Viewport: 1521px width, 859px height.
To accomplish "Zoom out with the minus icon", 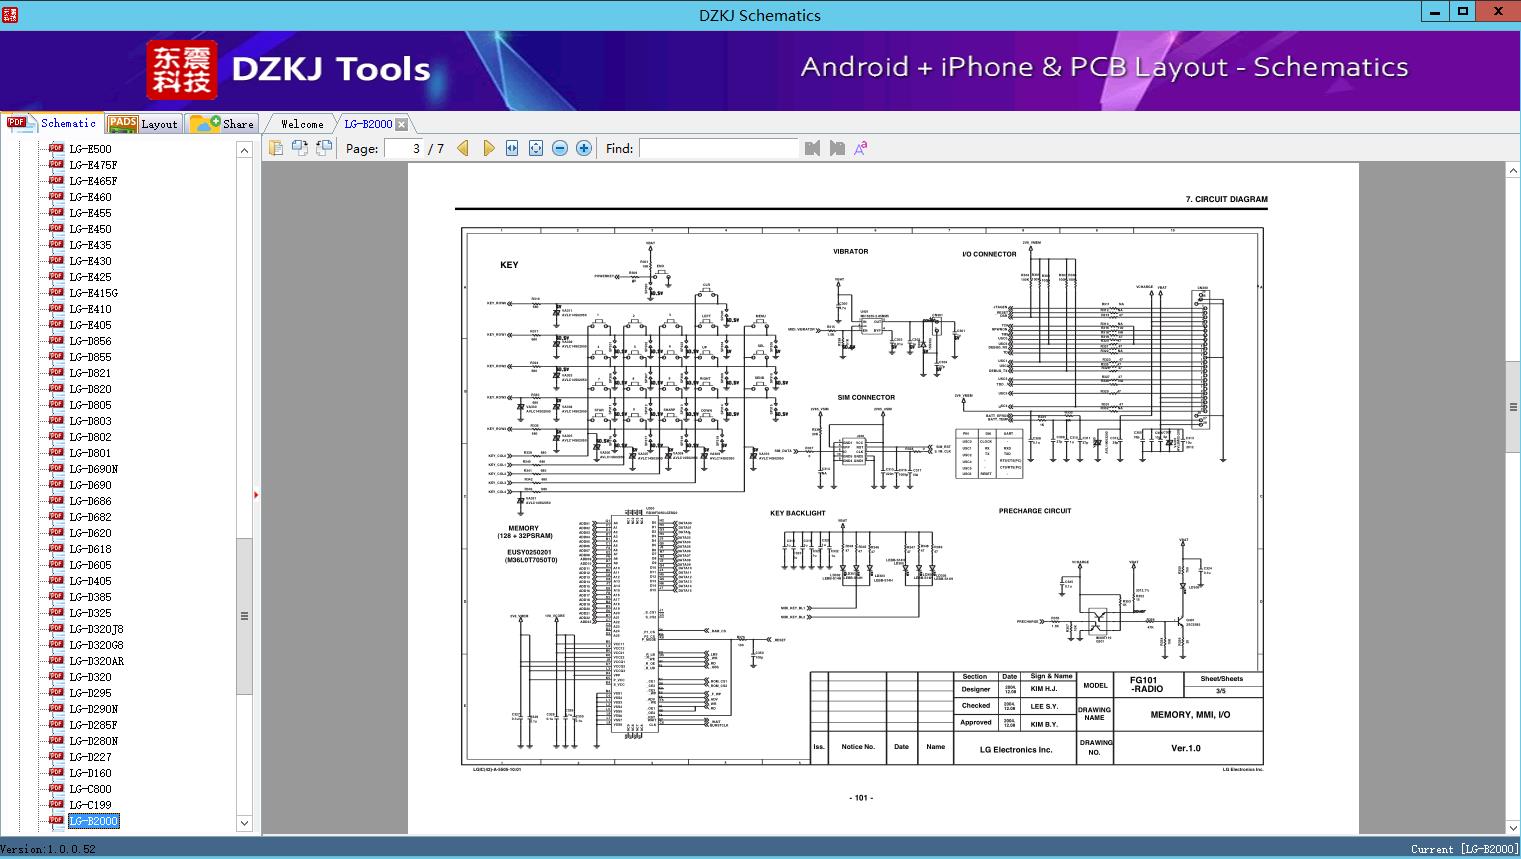I will click(560, 148).
